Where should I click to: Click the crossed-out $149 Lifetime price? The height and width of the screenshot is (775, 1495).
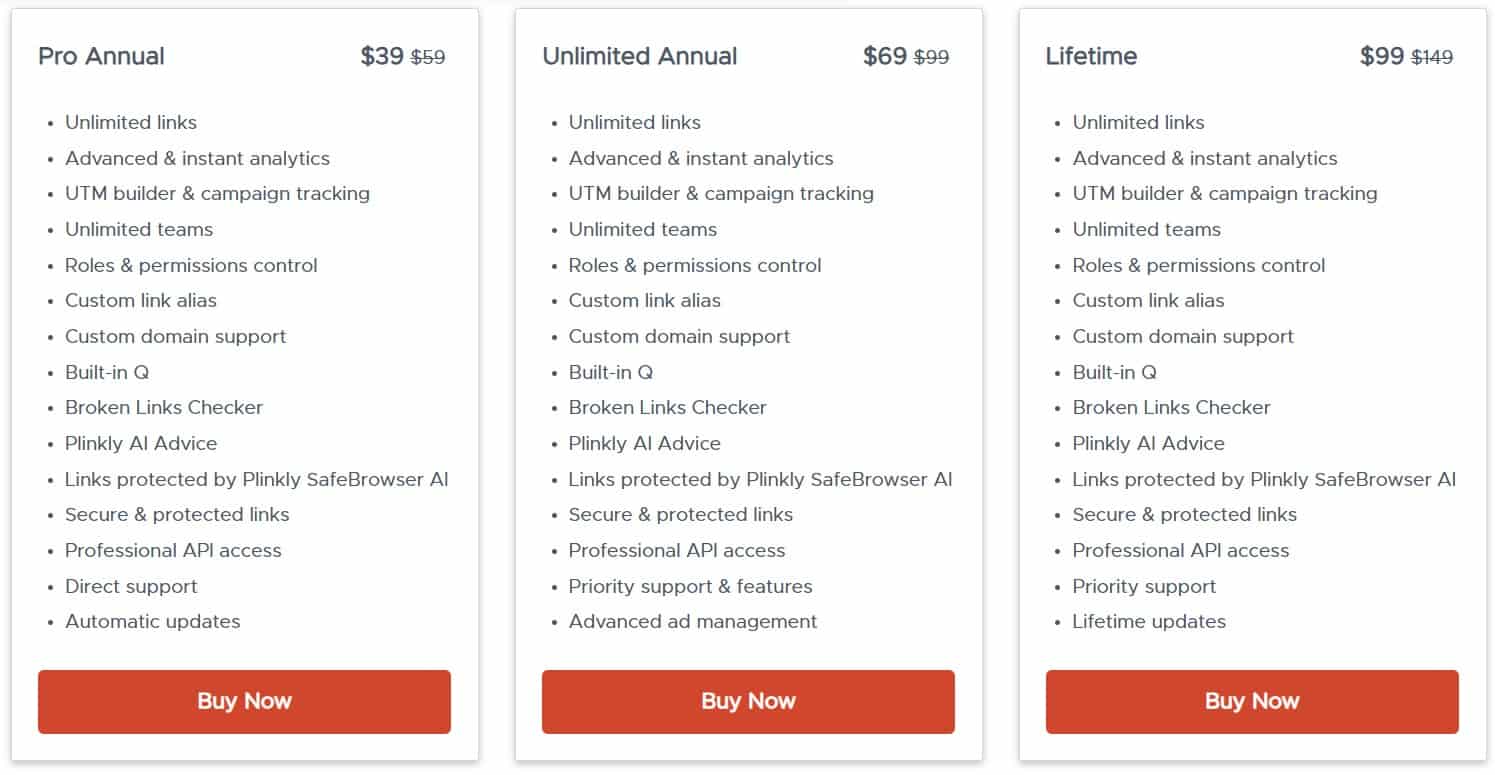coord(1430,57)
